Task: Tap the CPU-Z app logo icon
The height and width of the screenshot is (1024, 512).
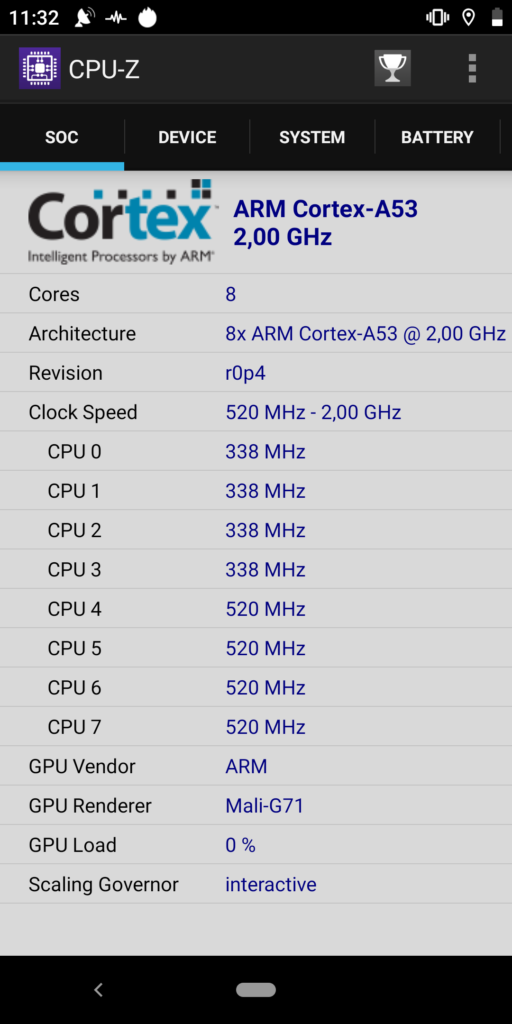Action: point(40,68)
